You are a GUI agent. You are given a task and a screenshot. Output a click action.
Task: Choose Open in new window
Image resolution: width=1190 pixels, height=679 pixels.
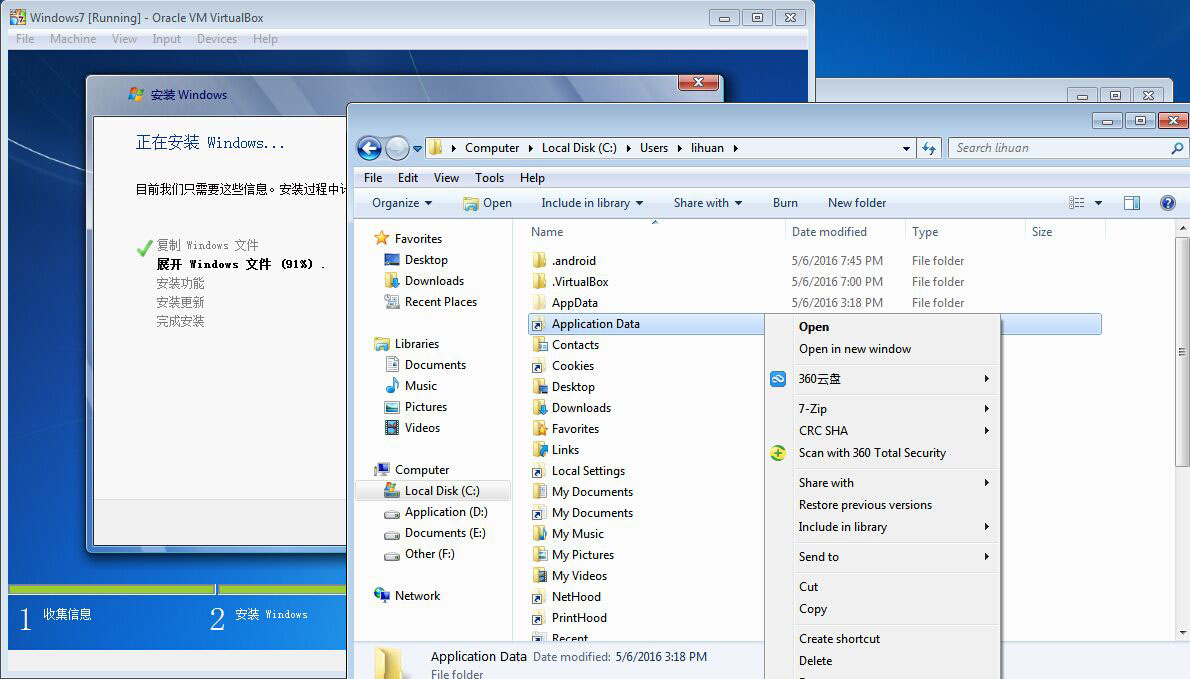[x=882, y=349]
